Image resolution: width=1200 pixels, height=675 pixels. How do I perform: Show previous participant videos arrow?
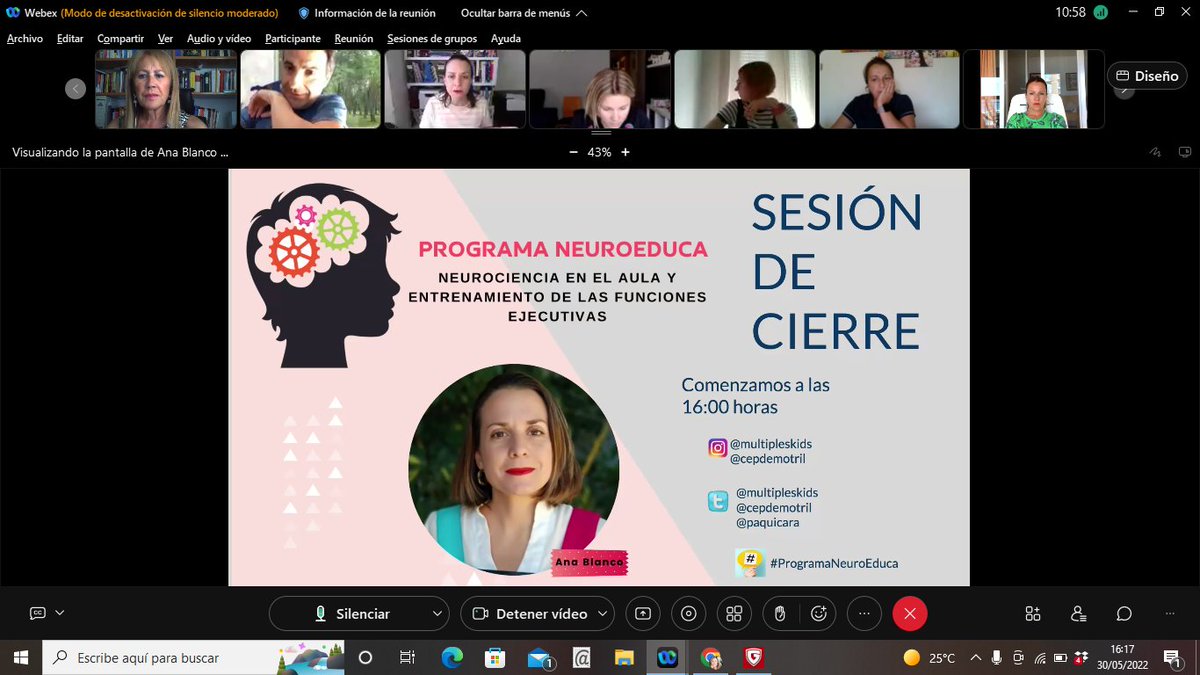(x=76, y=88)
